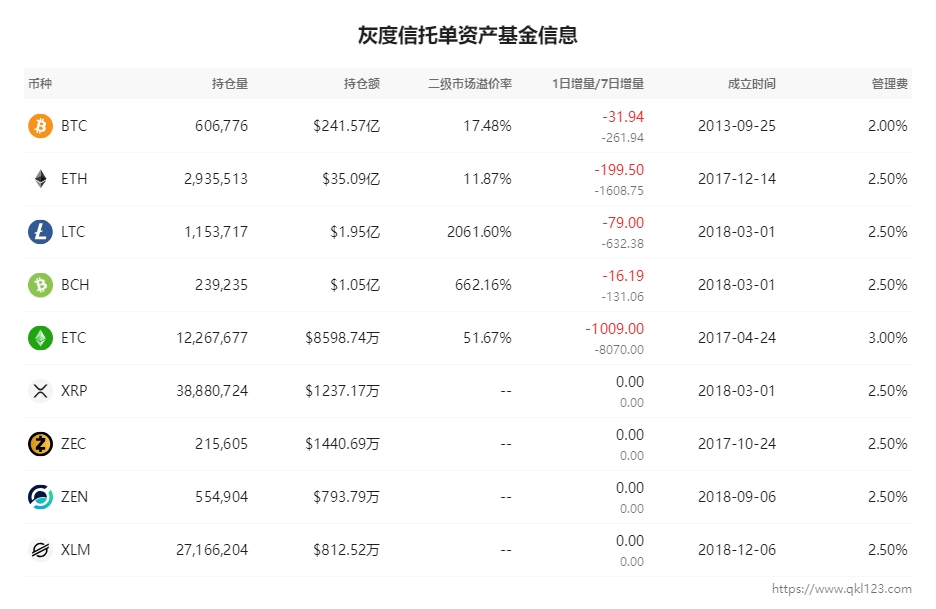Select the ZEC symbol label

[x=73, y=444]
